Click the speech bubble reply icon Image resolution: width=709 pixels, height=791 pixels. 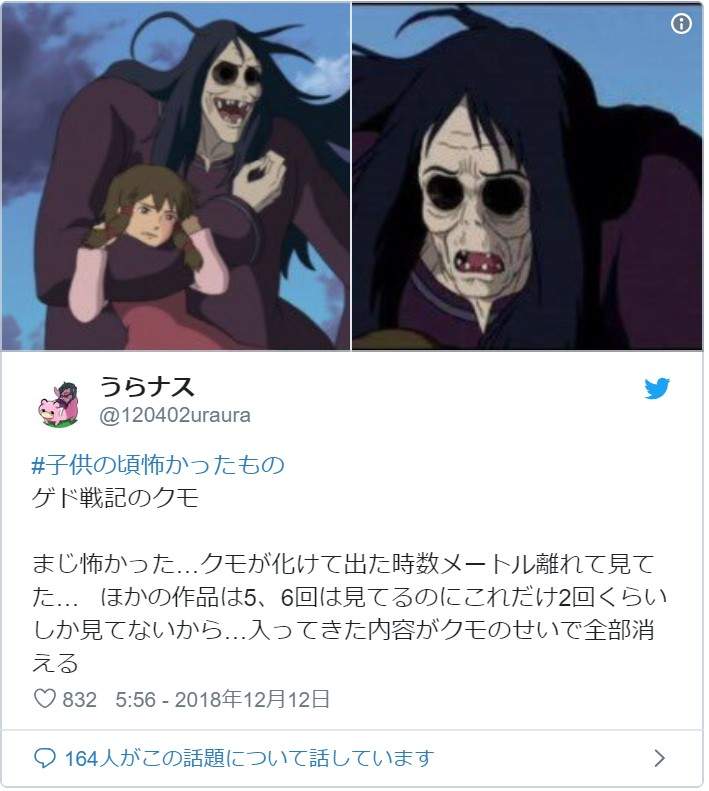[44, 758]
